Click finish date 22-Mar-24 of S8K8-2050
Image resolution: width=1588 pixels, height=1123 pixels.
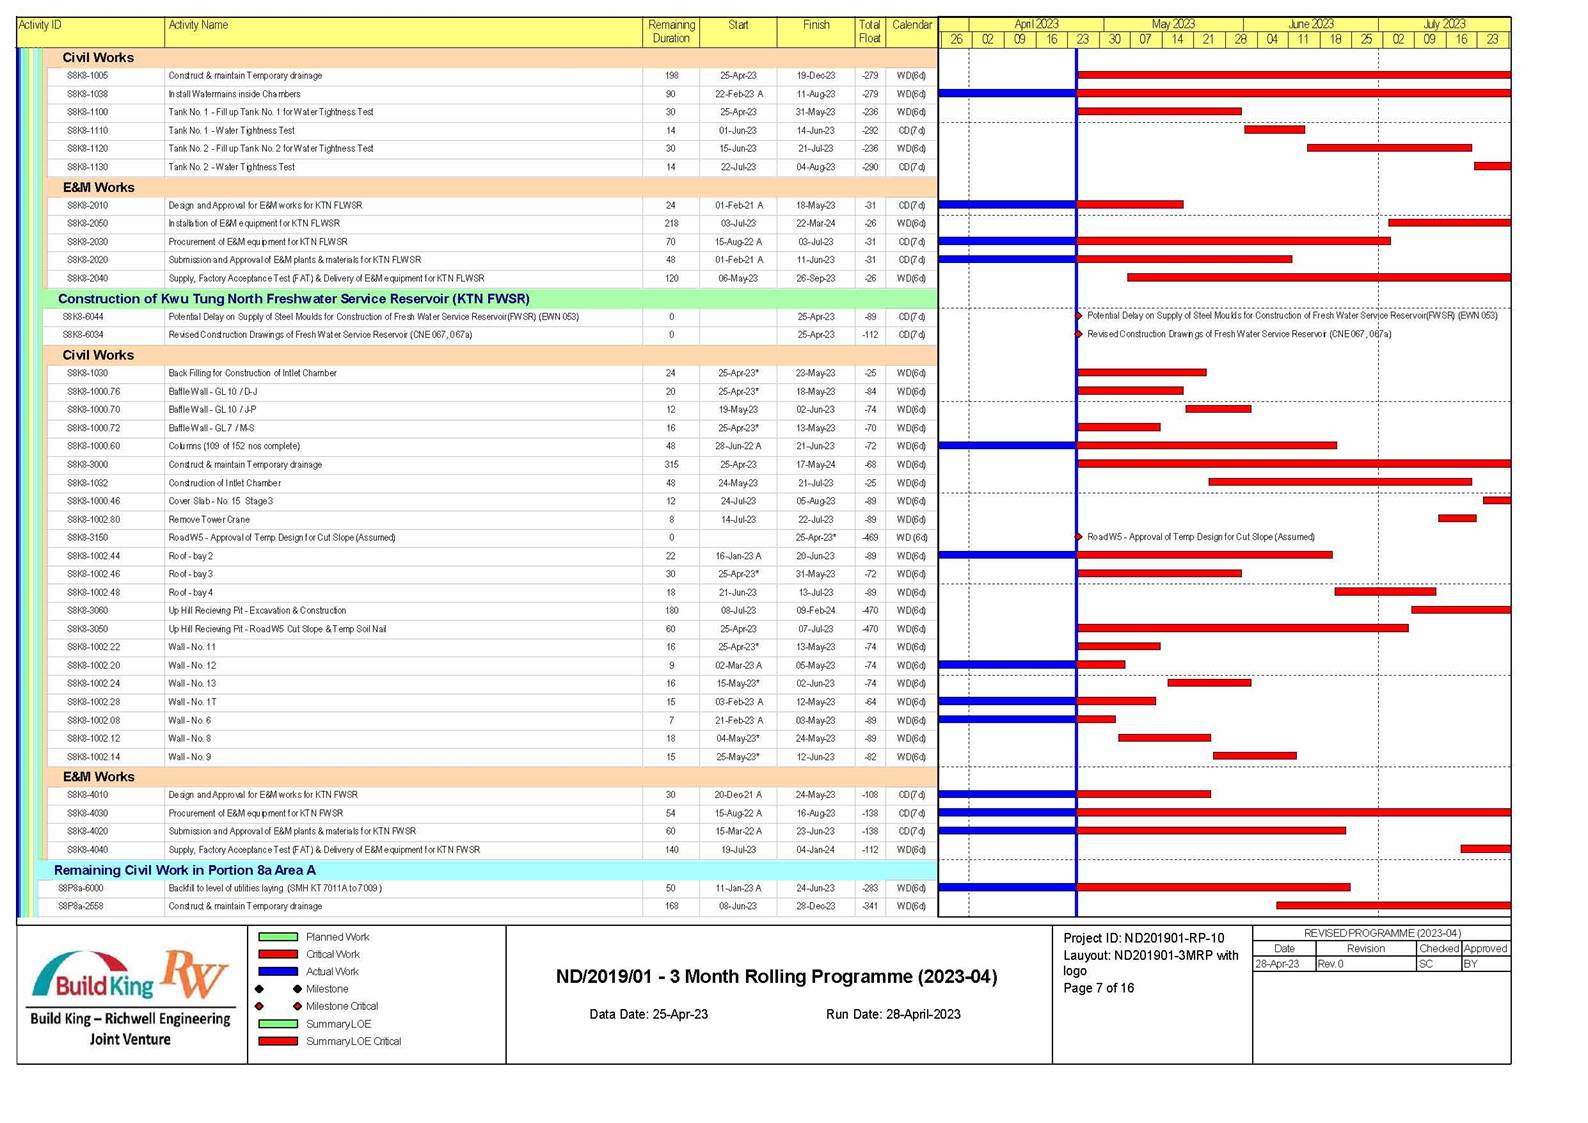pyautogui.click(x=815, y=223)
